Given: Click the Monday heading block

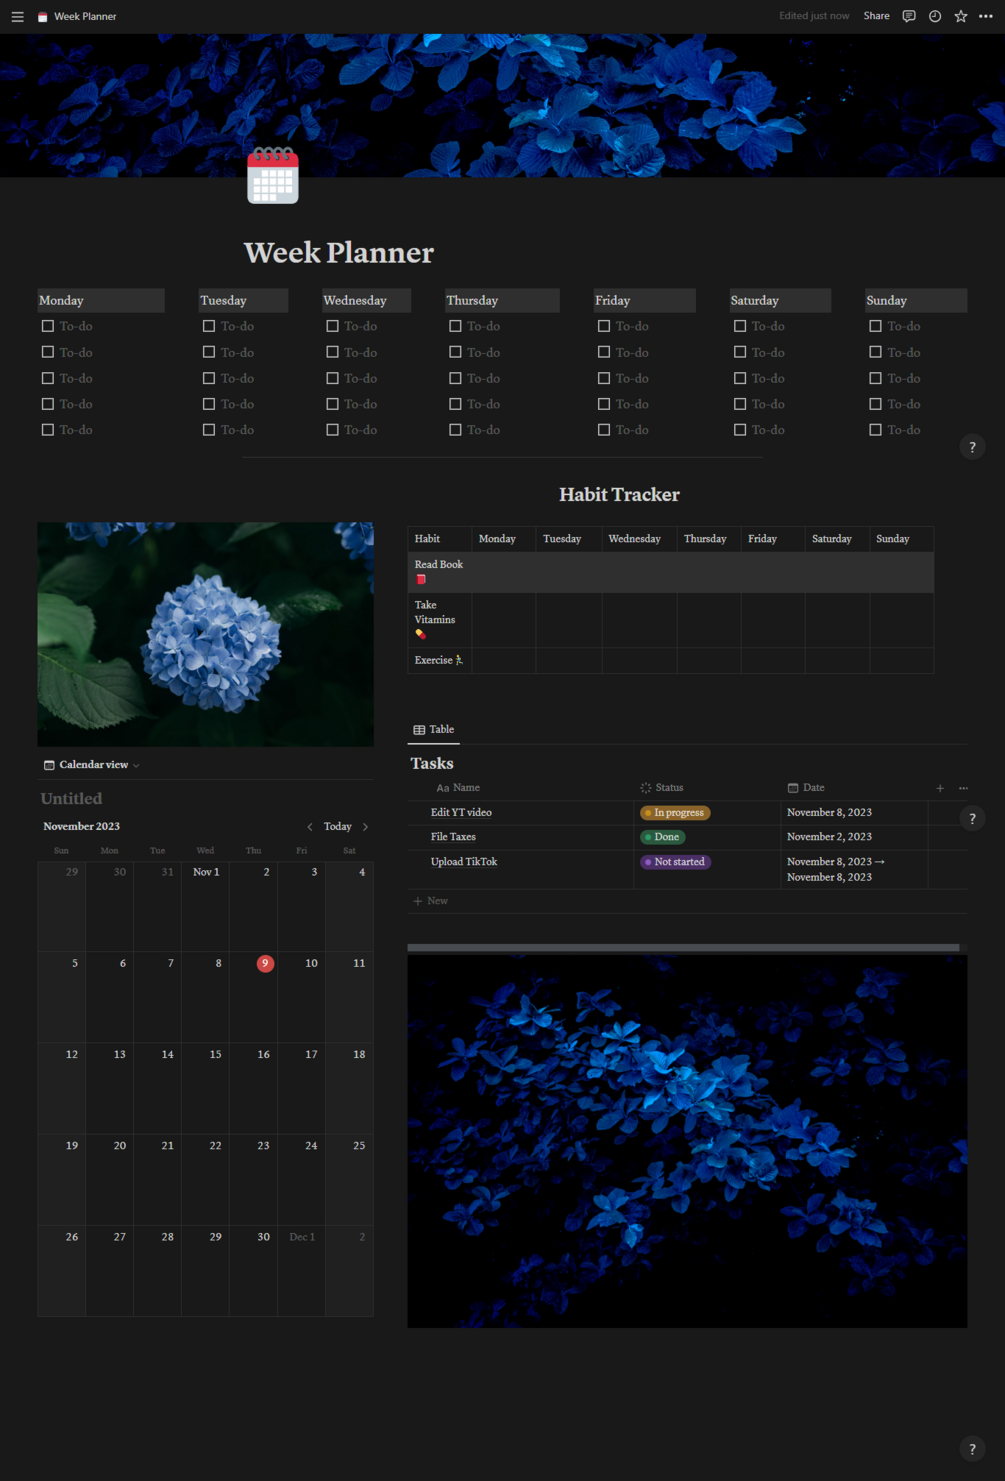Looking at the screenshot, I should click(x=101, y=300).
